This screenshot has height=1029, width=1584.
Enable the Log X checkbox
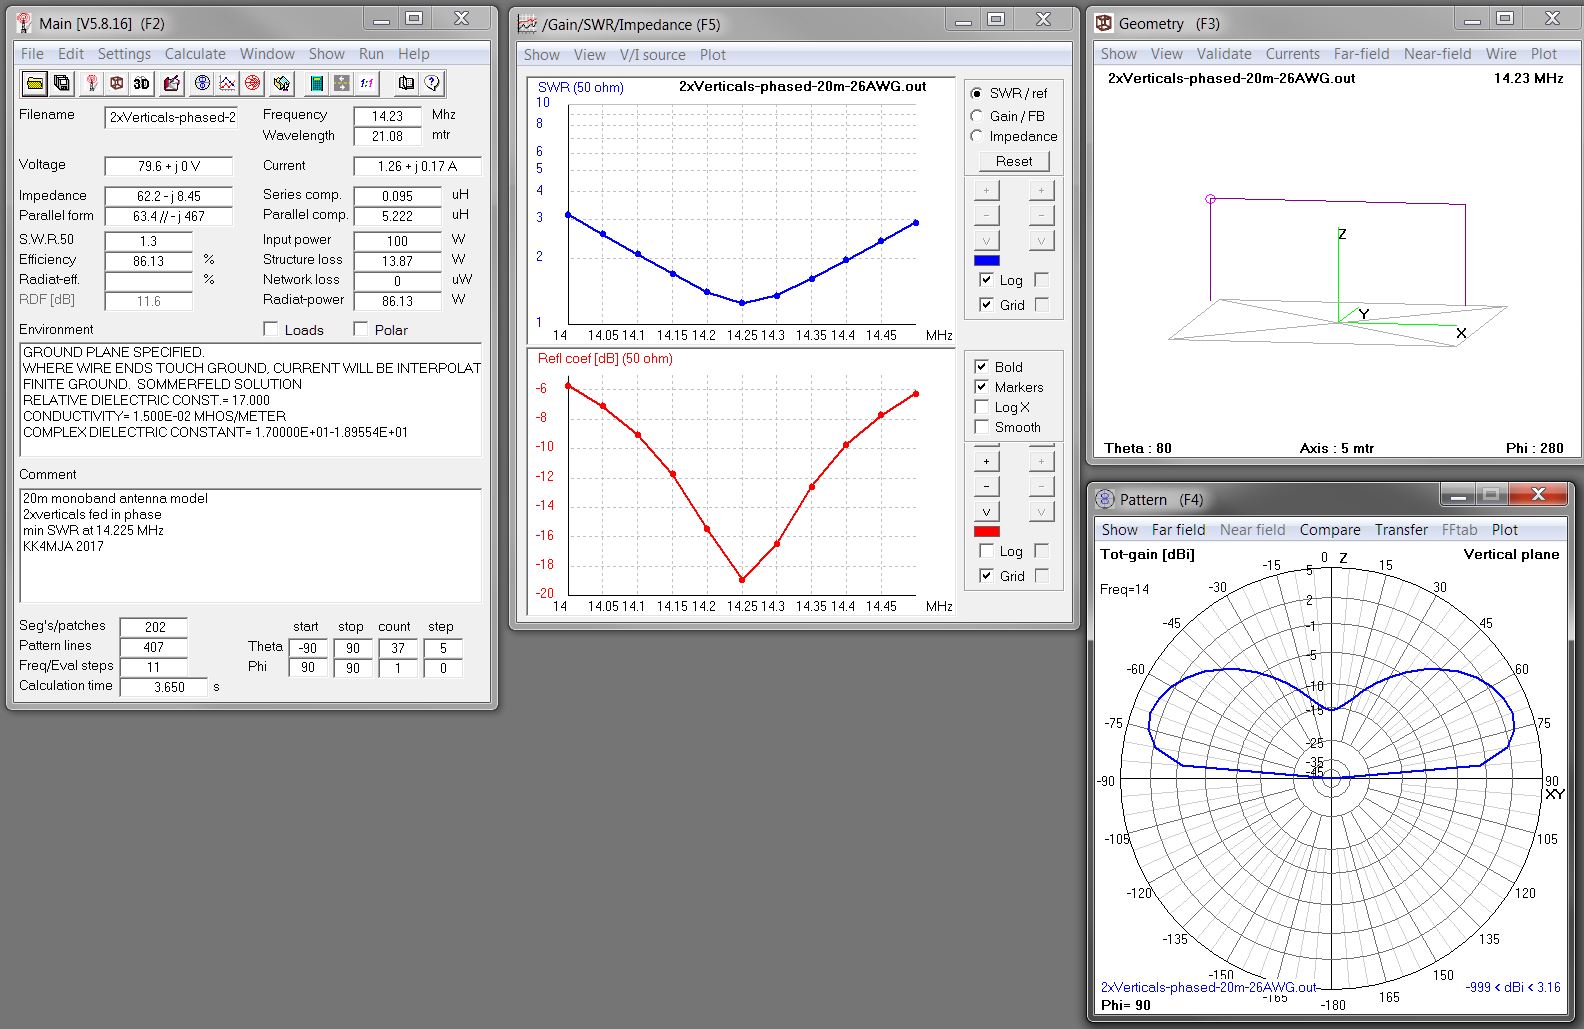[981, 407]
